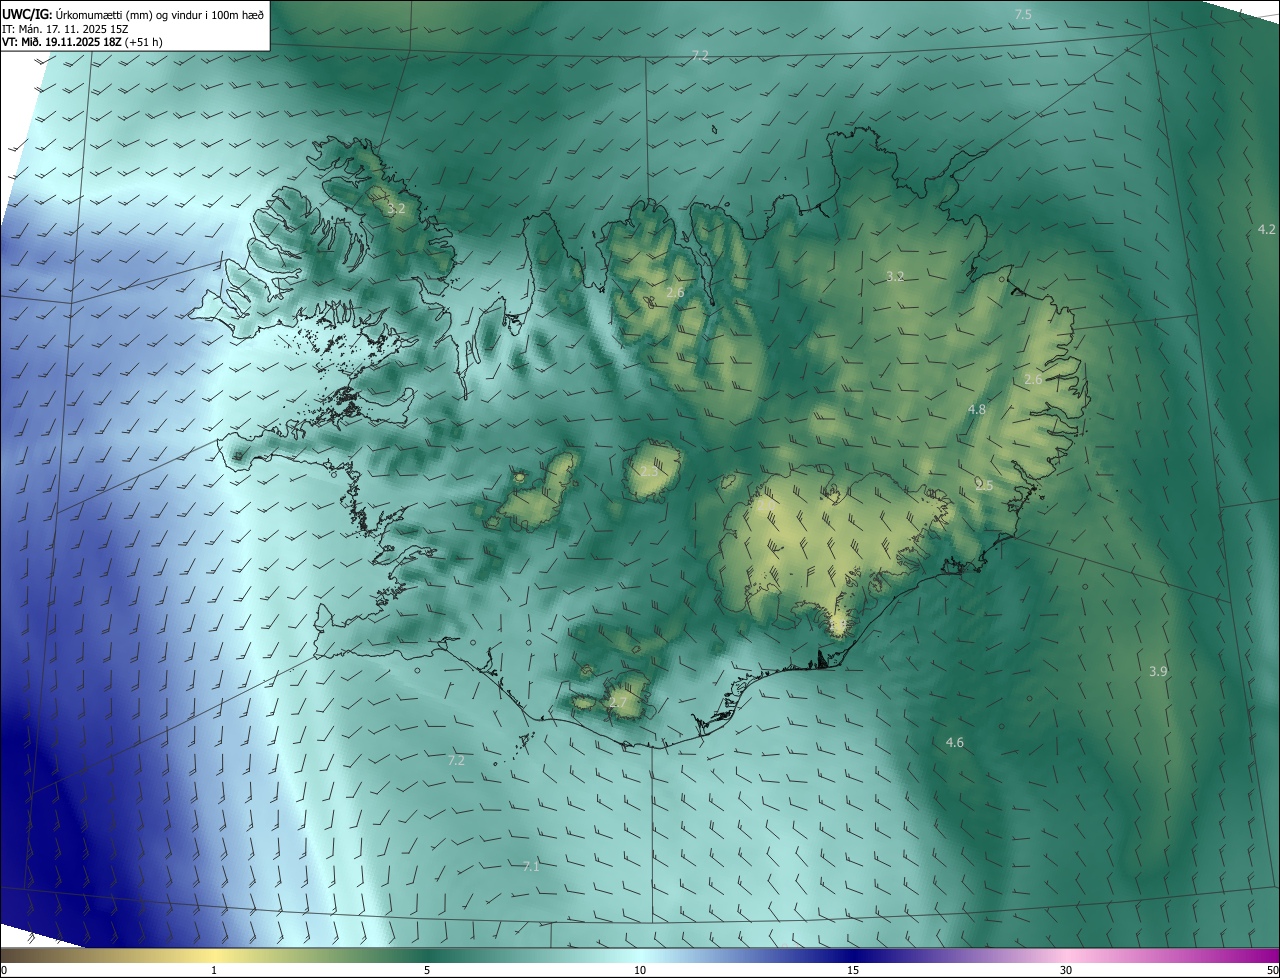1280x978 pixels.
Task: Click the "VT: Mið. 19.11.2025 18Z (+51 h)" line
Action: point(82,42)
